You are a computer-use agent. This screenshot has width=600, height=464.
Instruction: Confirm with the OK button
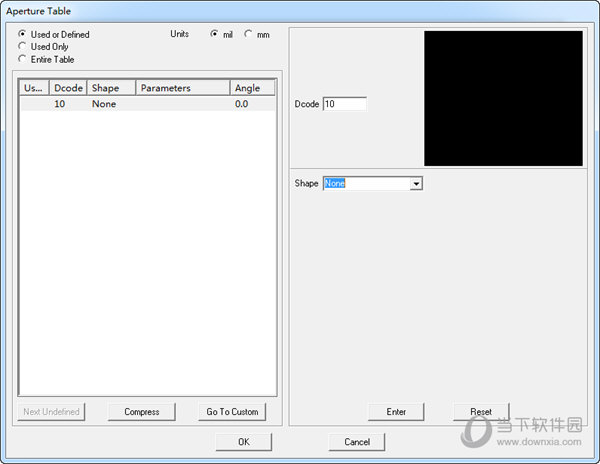coord(244,442)
